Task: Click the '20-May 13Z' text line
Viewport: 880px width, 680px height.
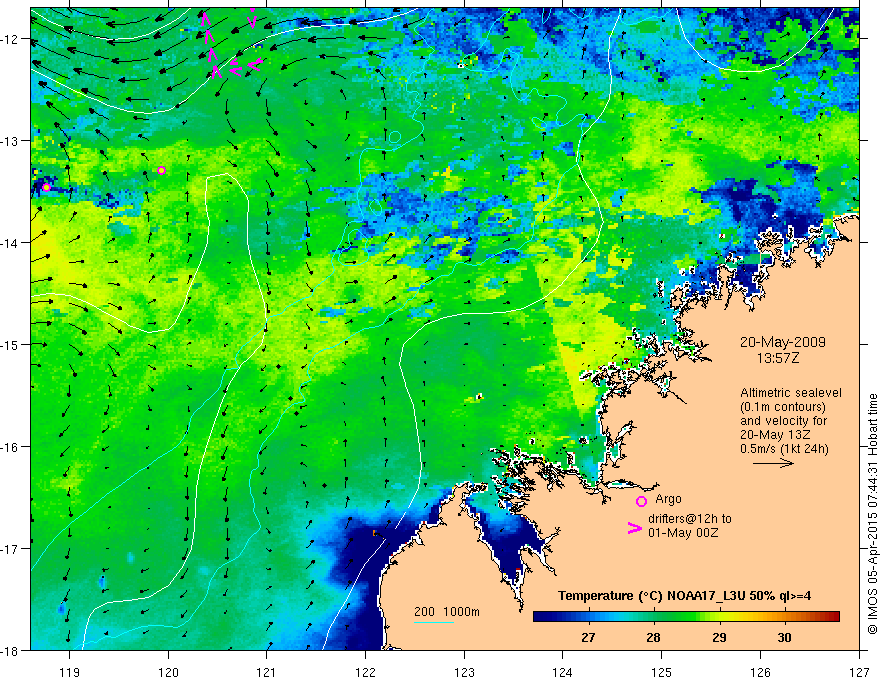Action: pos(774,435)
